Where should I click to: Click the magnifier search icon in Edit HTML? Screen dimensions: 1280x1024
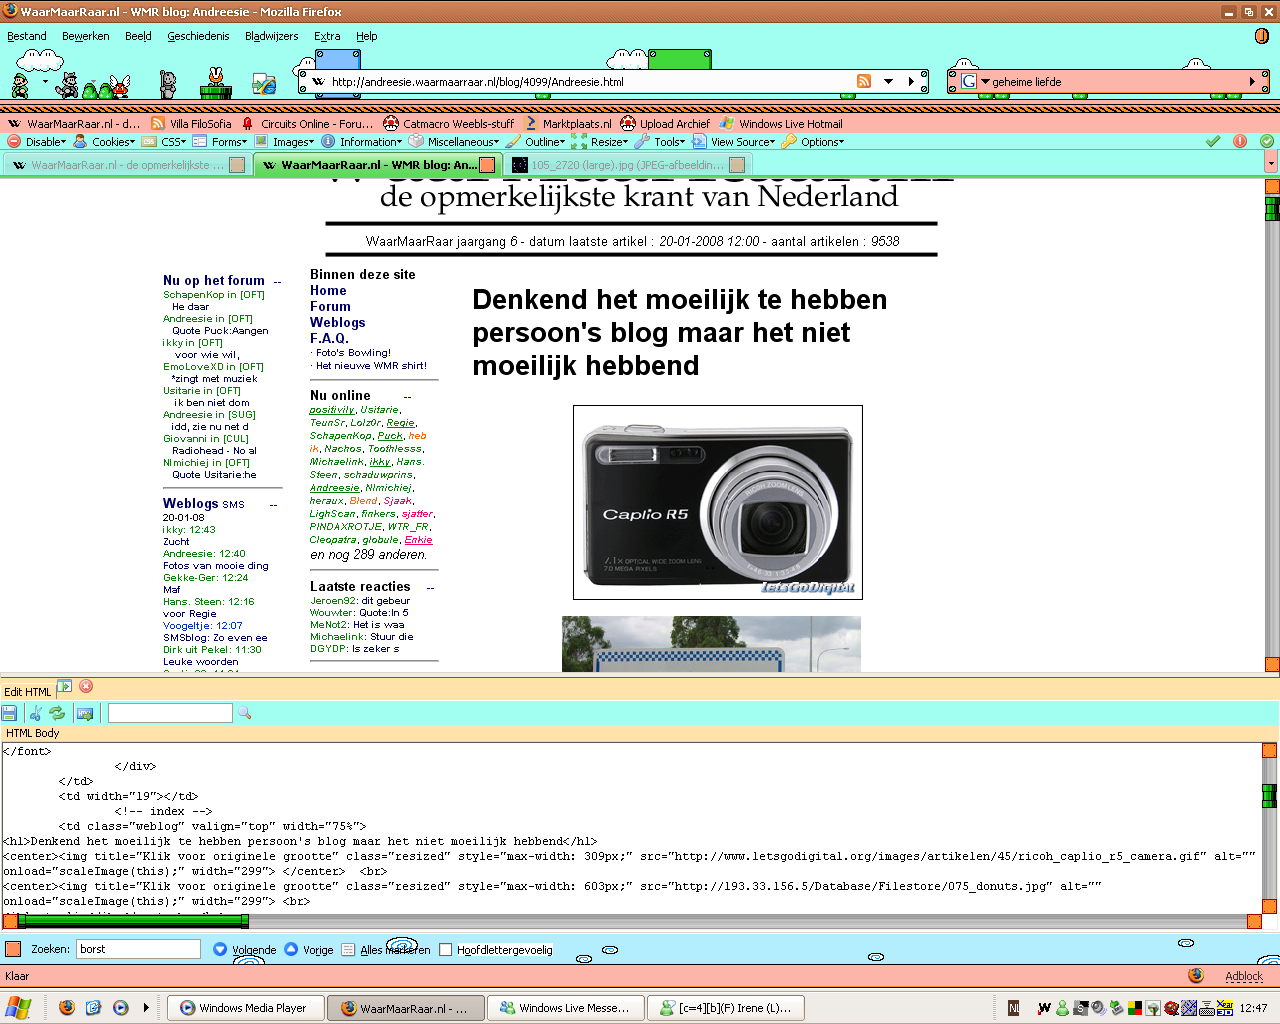click(x=244, y=713)
